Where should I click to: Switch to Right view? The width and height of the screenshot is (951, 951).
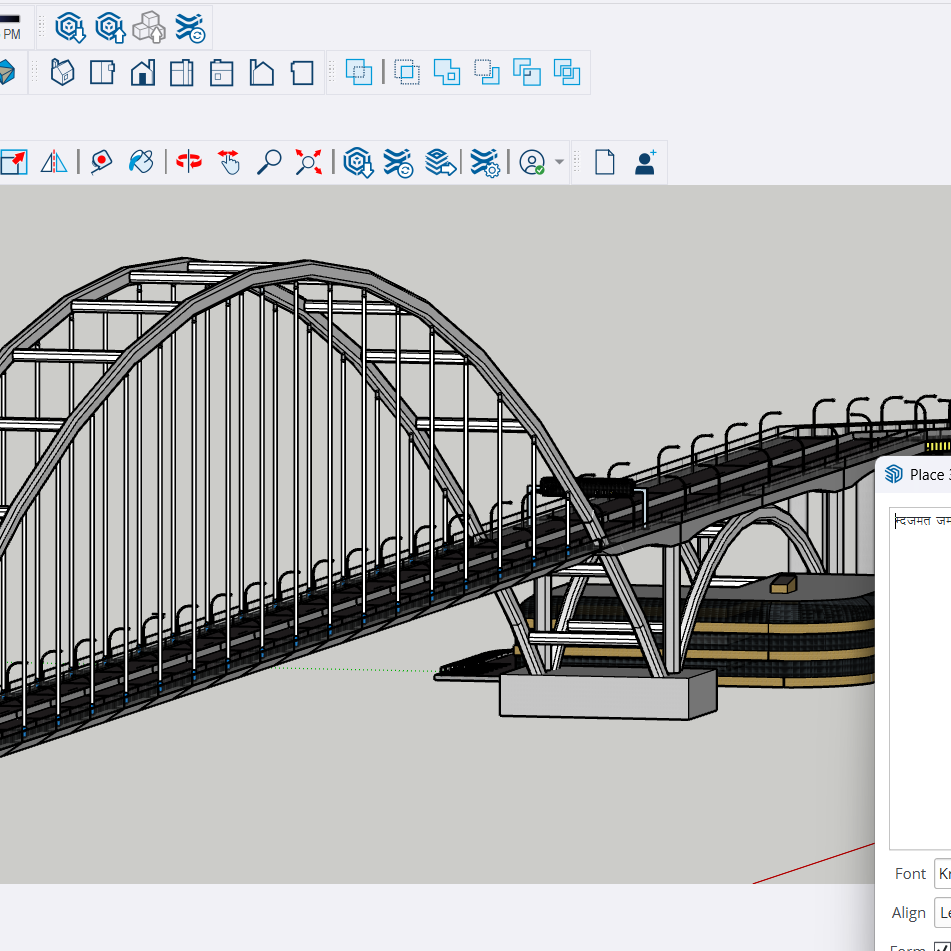pos(182,73)
